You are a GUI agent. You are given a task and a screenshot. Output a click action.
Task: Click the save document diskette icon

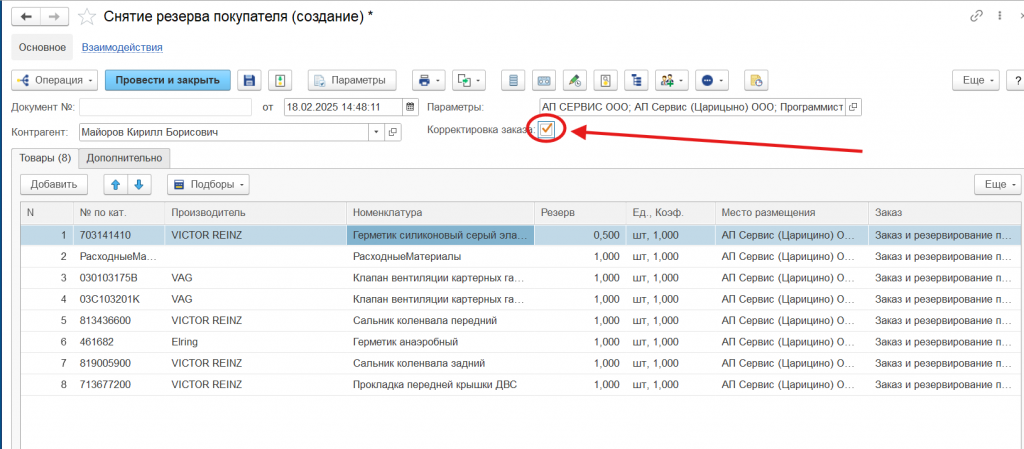[x=249, y=80]
